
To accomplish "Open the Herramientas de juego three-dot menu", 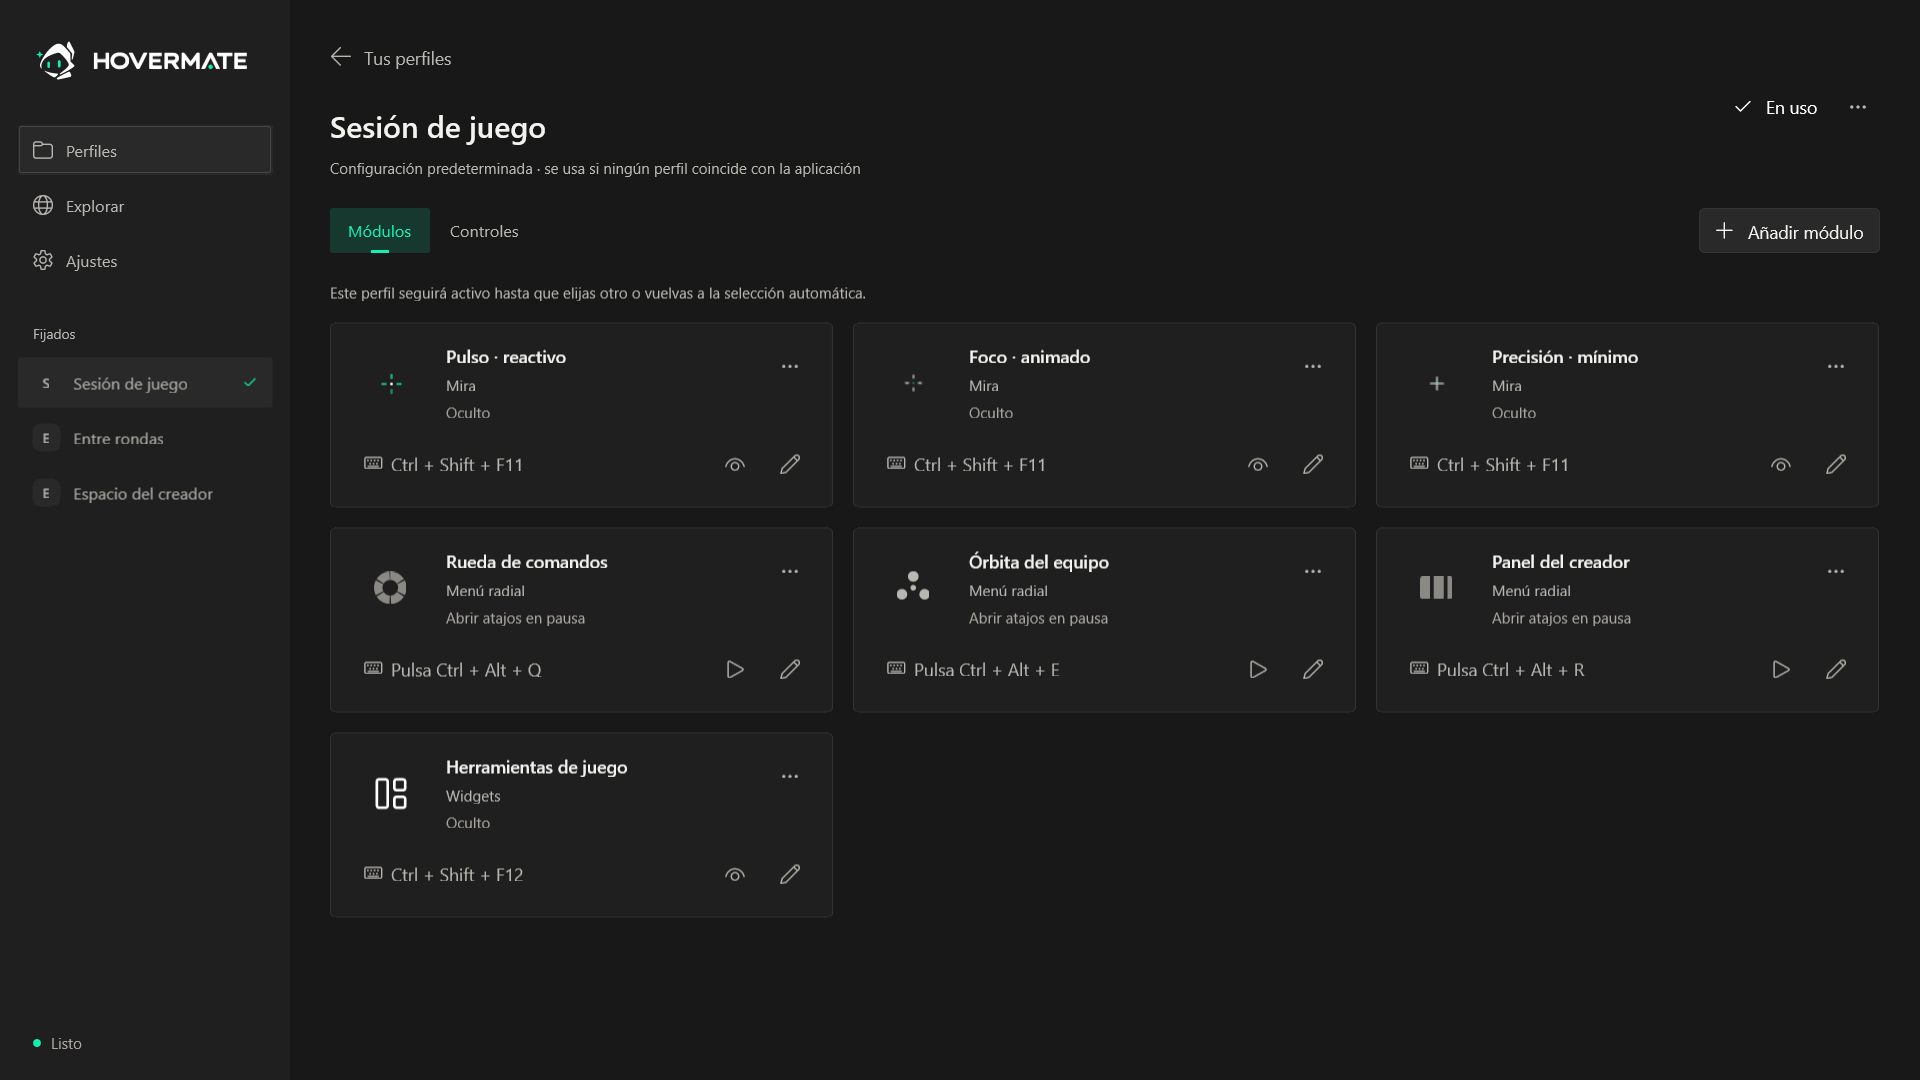I will (790, 777).
